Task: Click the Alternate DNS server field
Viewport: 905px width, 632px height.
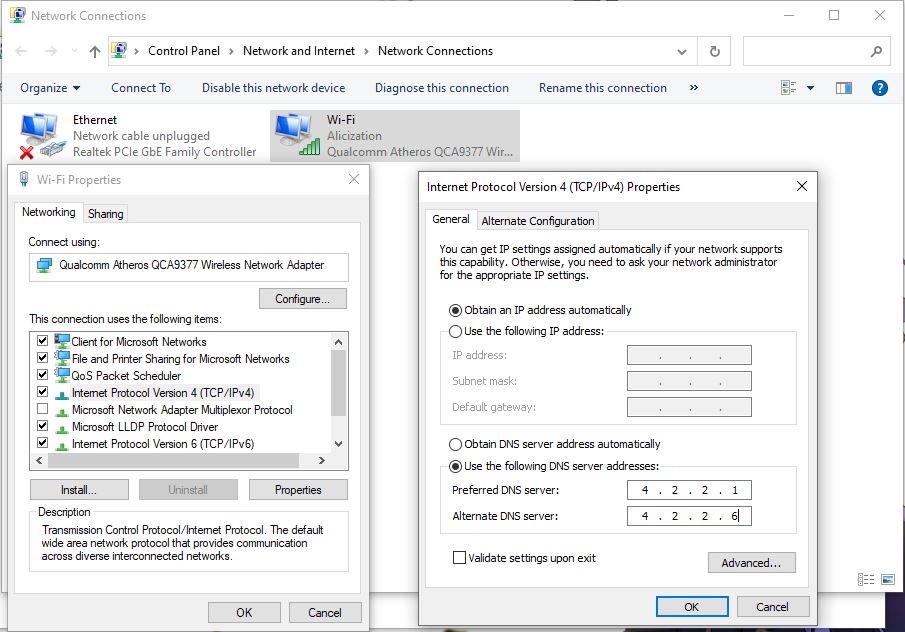Action: click(x=689, y=516)
